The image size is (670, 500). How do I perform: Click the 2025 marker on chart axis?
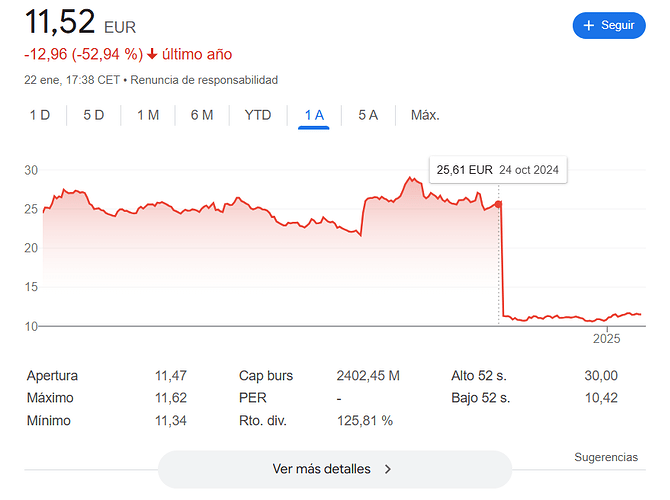[x=606, y=338]
